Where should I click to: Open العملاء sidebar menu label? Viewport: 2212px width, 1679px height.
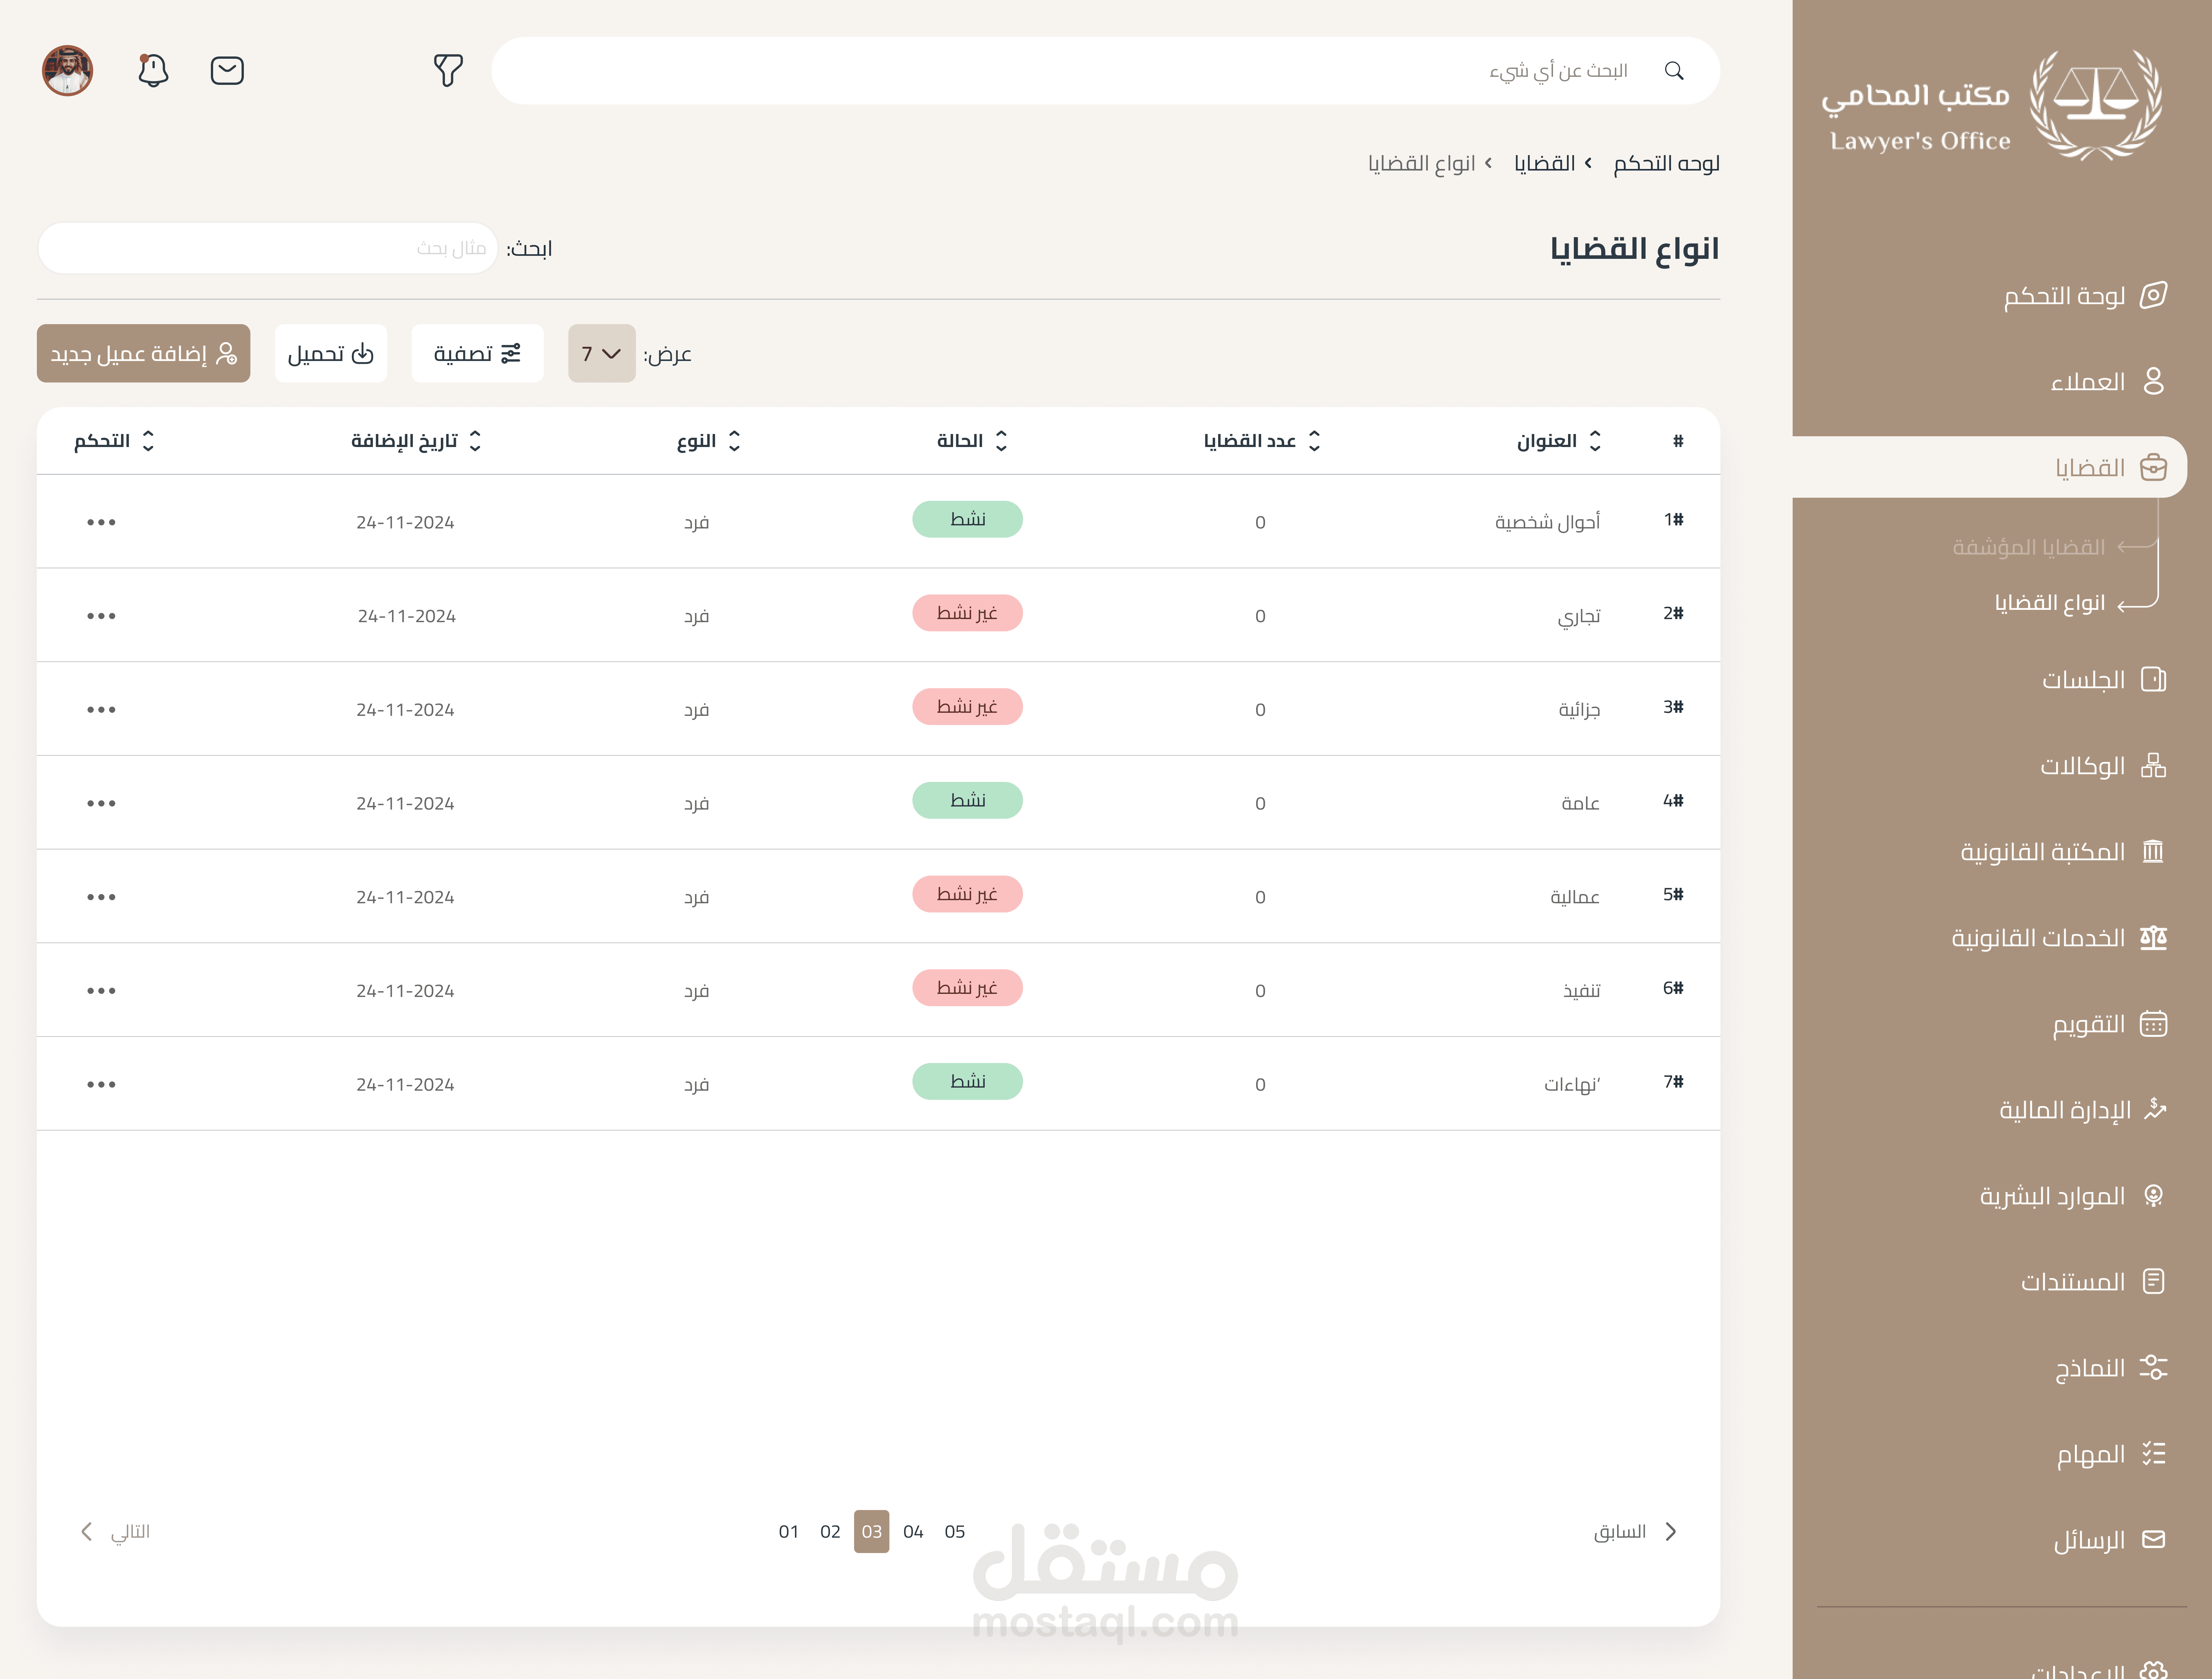(x=2088, y=382)
